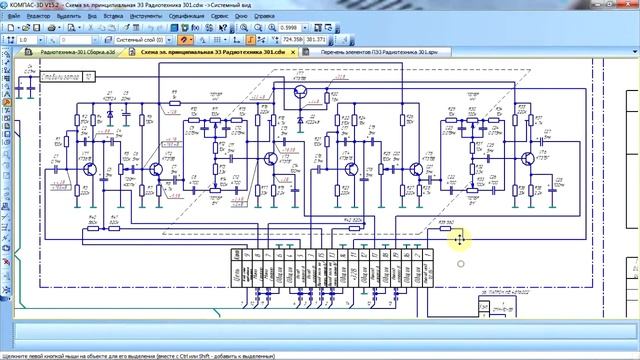Click the rounding icon next to the magnet
The height and width of the screenshot is (360, 640).
click(x=202, y=40)
